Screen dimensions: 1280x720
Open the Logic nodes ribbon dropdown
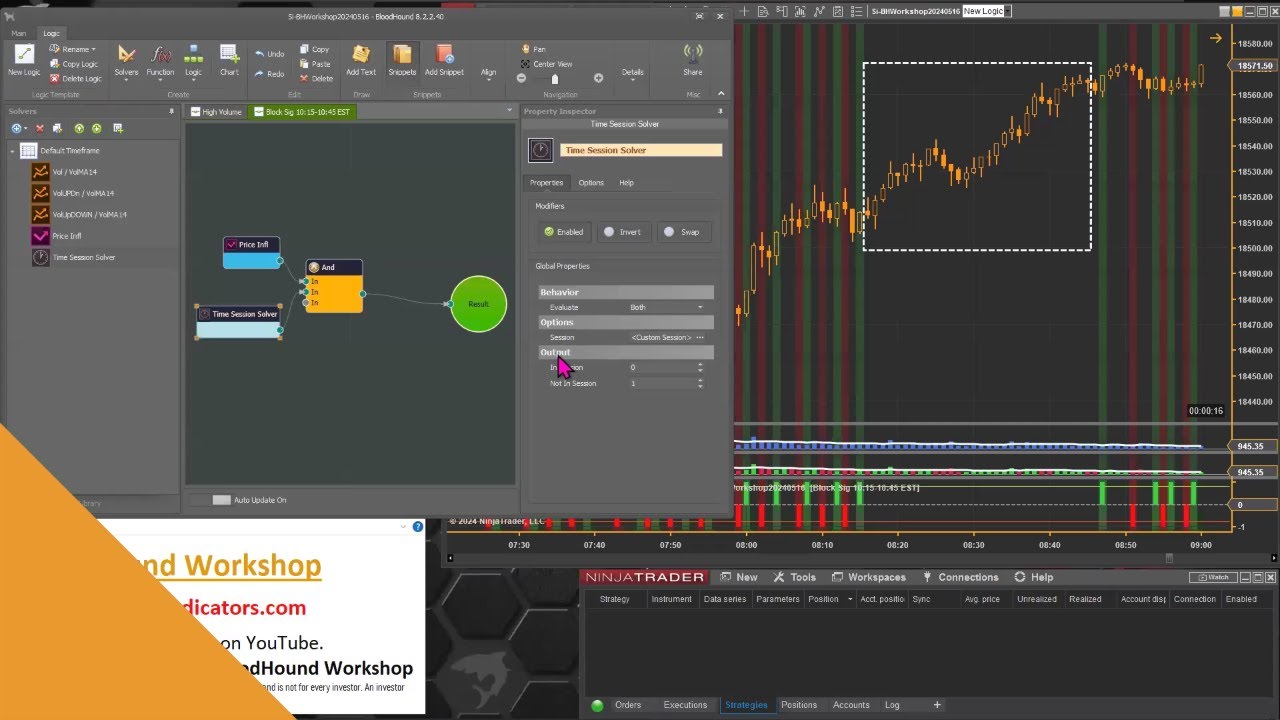[x=193, y=60]
